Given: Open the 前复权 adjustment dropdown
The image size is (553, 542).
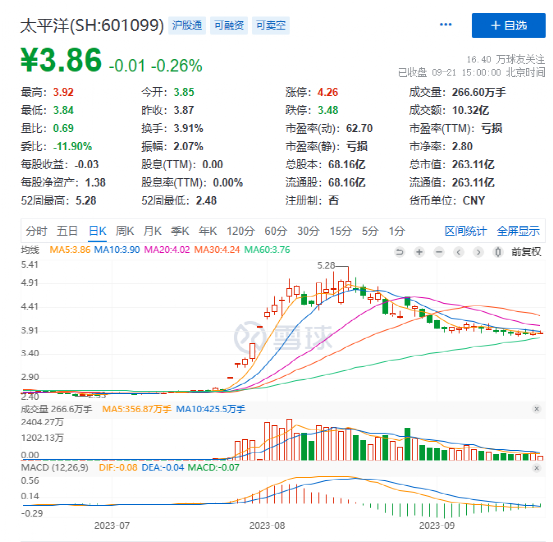Looking at the screenshot, I should [x=526, y=252].
